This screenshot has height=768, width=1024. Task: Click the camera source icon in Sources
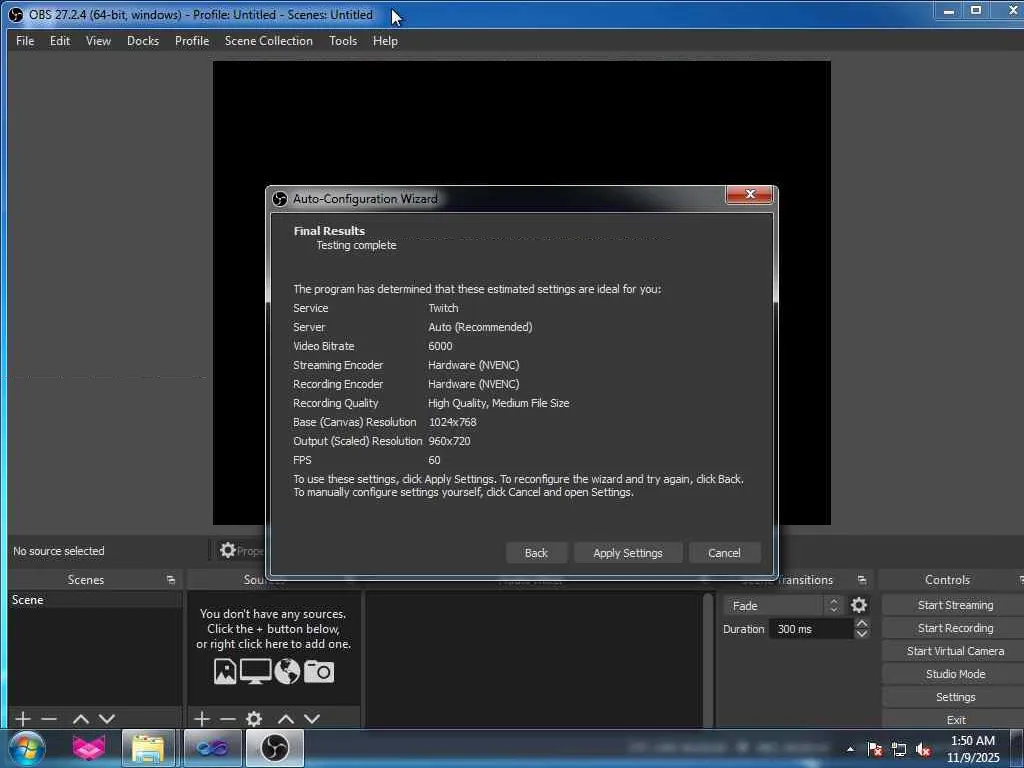point(319,671)
